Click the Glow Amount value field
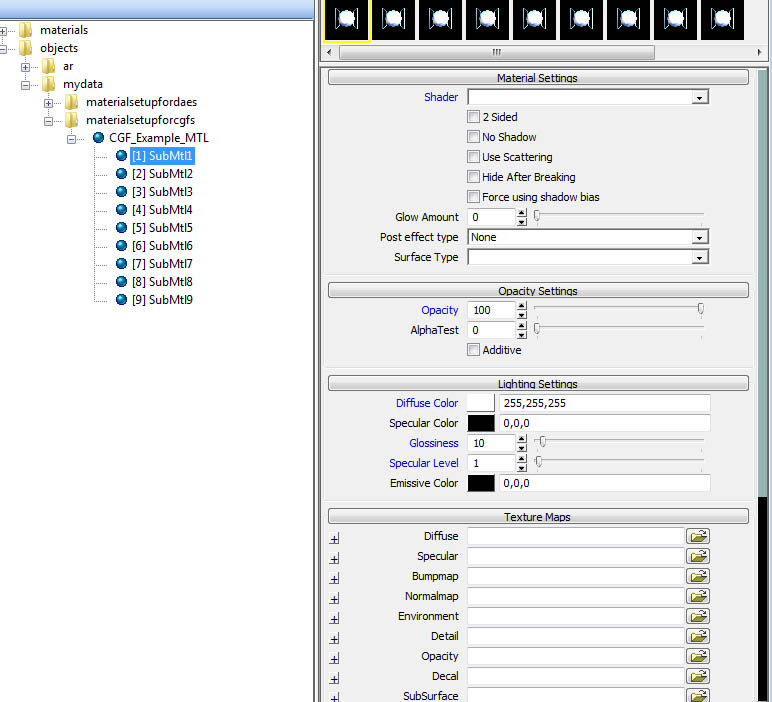Viewport: 772px width, 702px height. point(491,217)
